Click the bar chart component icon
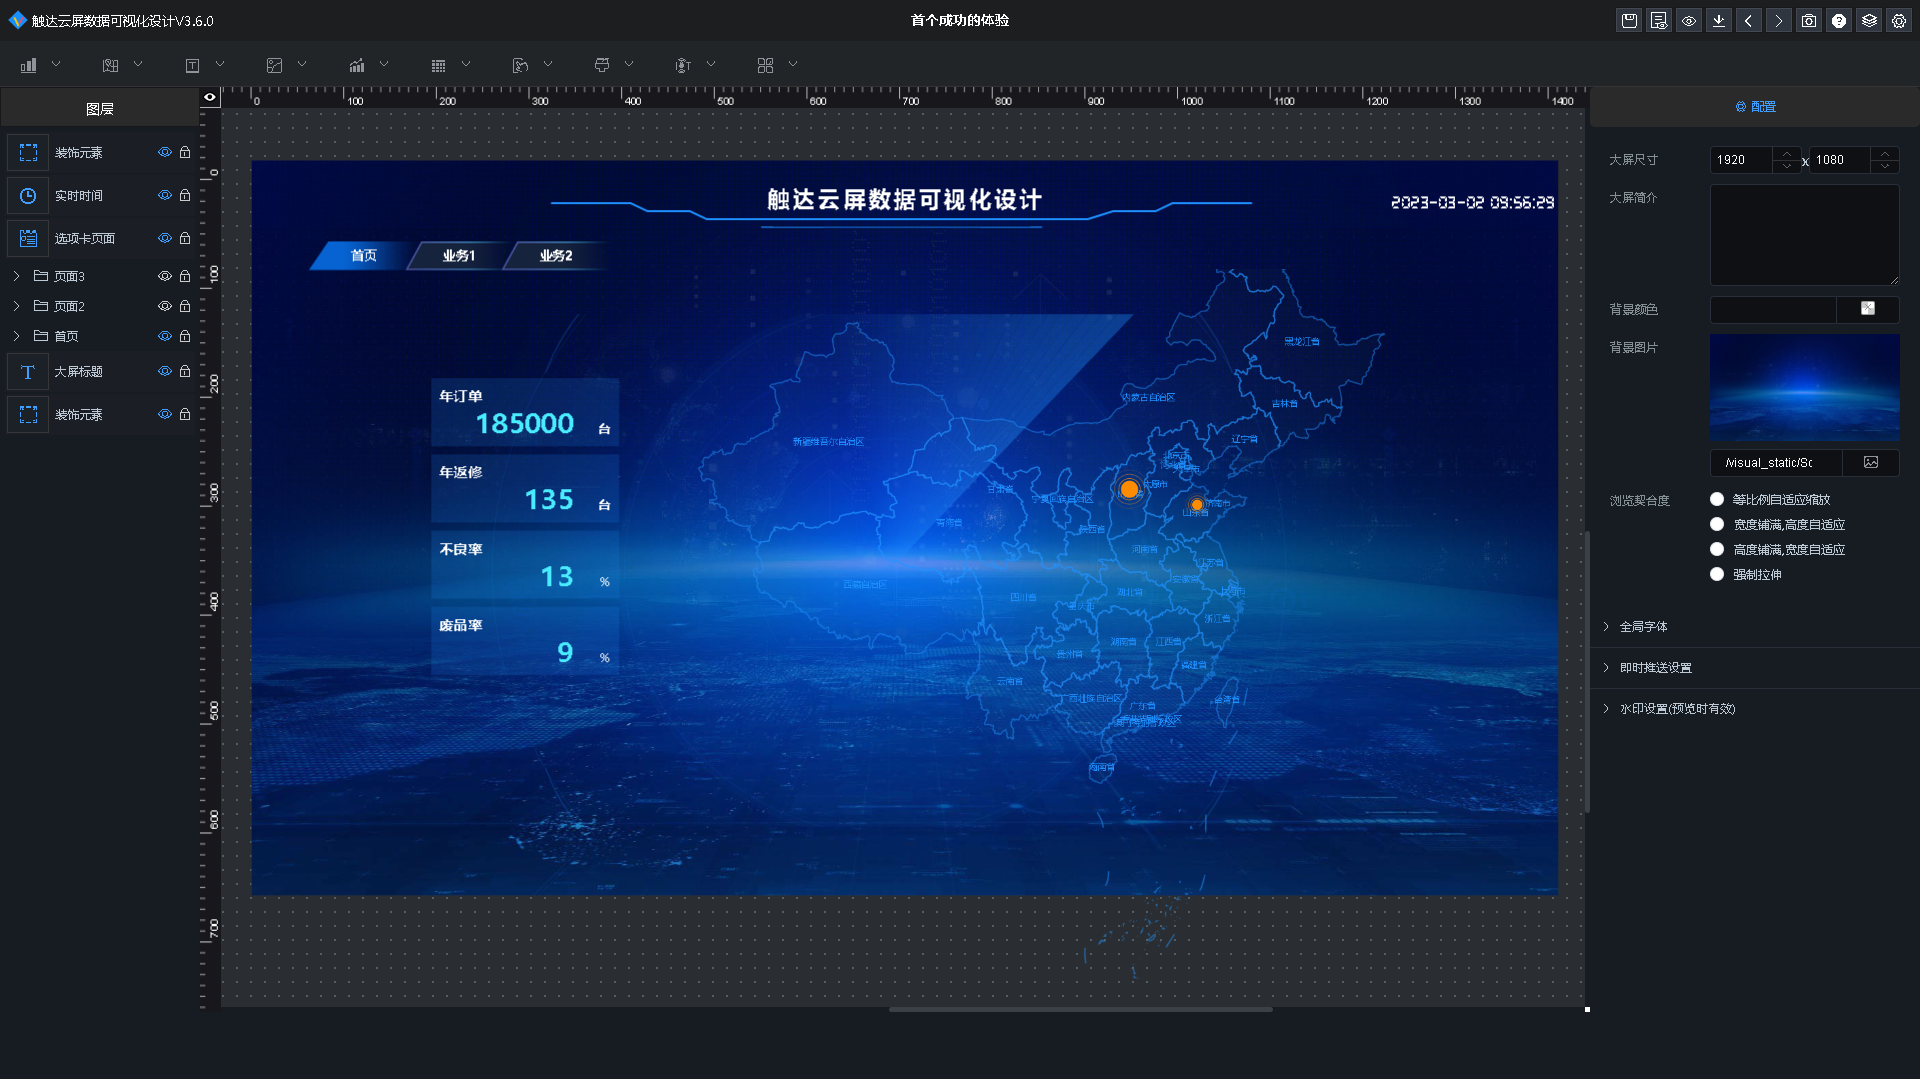The height and width of the screenshot is (1079, 1920). [x=29, y=65]
